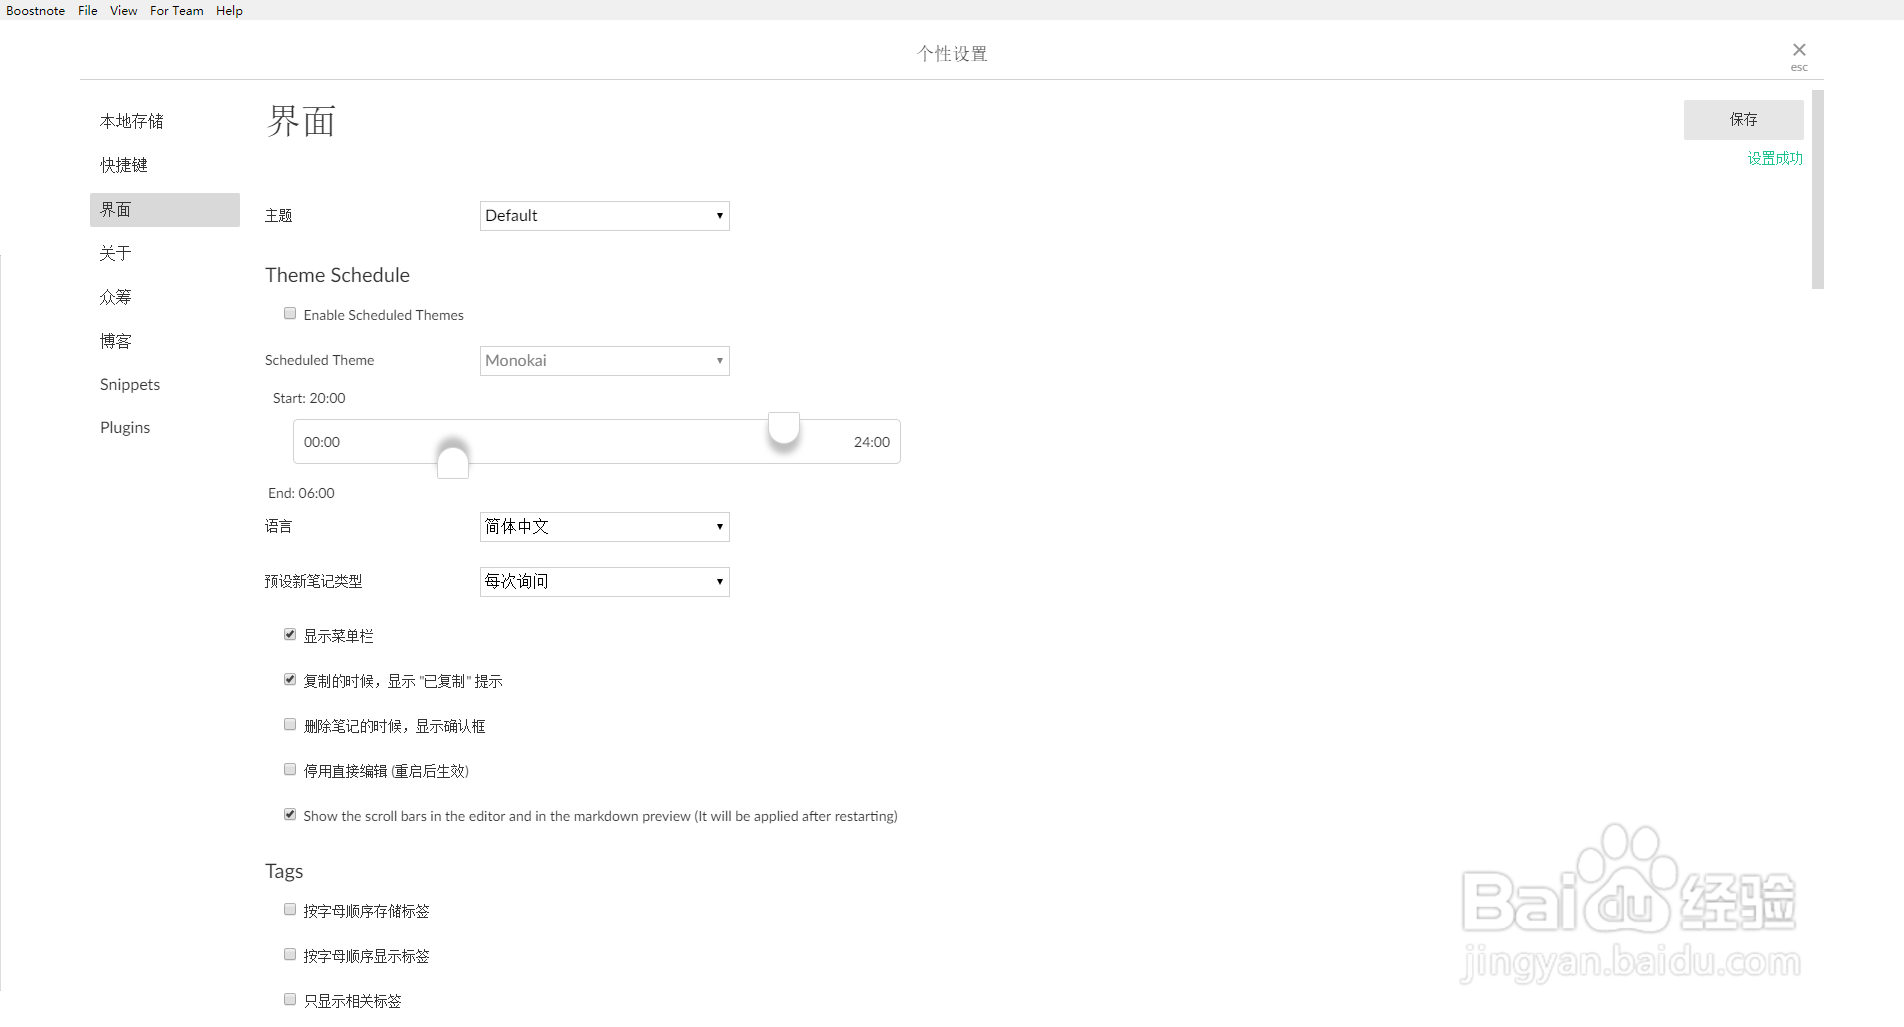Select the 众筹 sidebar entry
The height and width of the screenshot is (1027, 1904).
pos(115,296)
